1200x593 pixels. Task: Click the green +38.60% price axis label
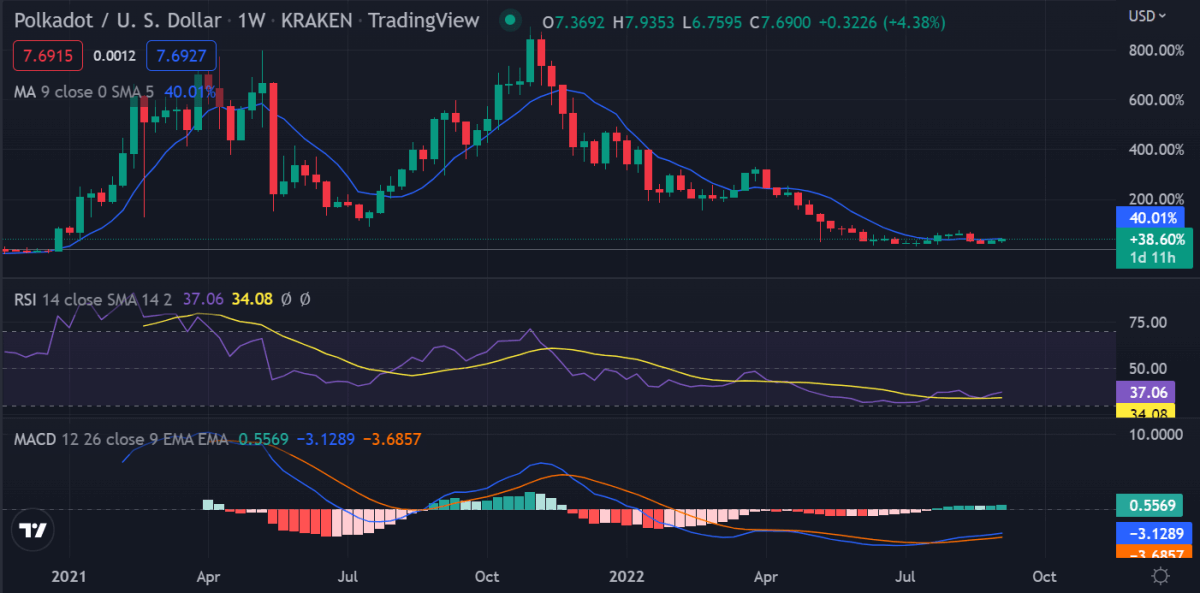(x=1149, y=240)
